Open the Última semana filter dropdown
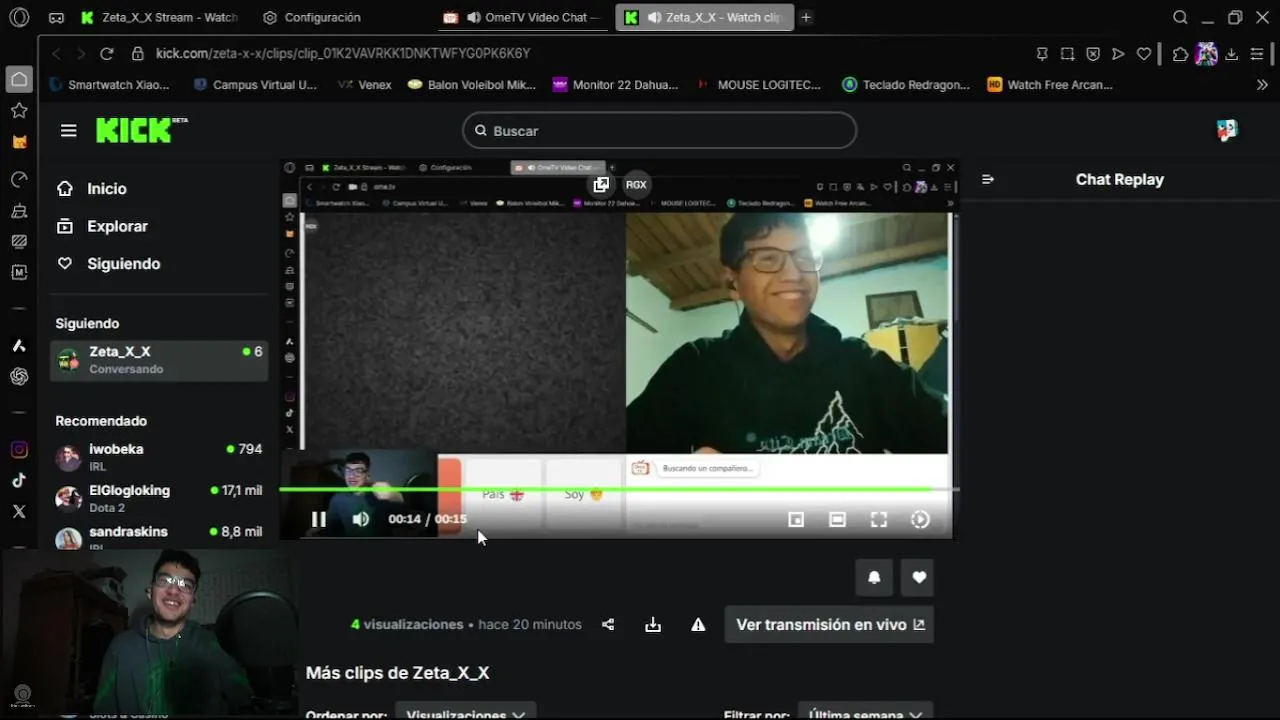1280x720 pixels. pyautogui.click(x=865, y=712)
